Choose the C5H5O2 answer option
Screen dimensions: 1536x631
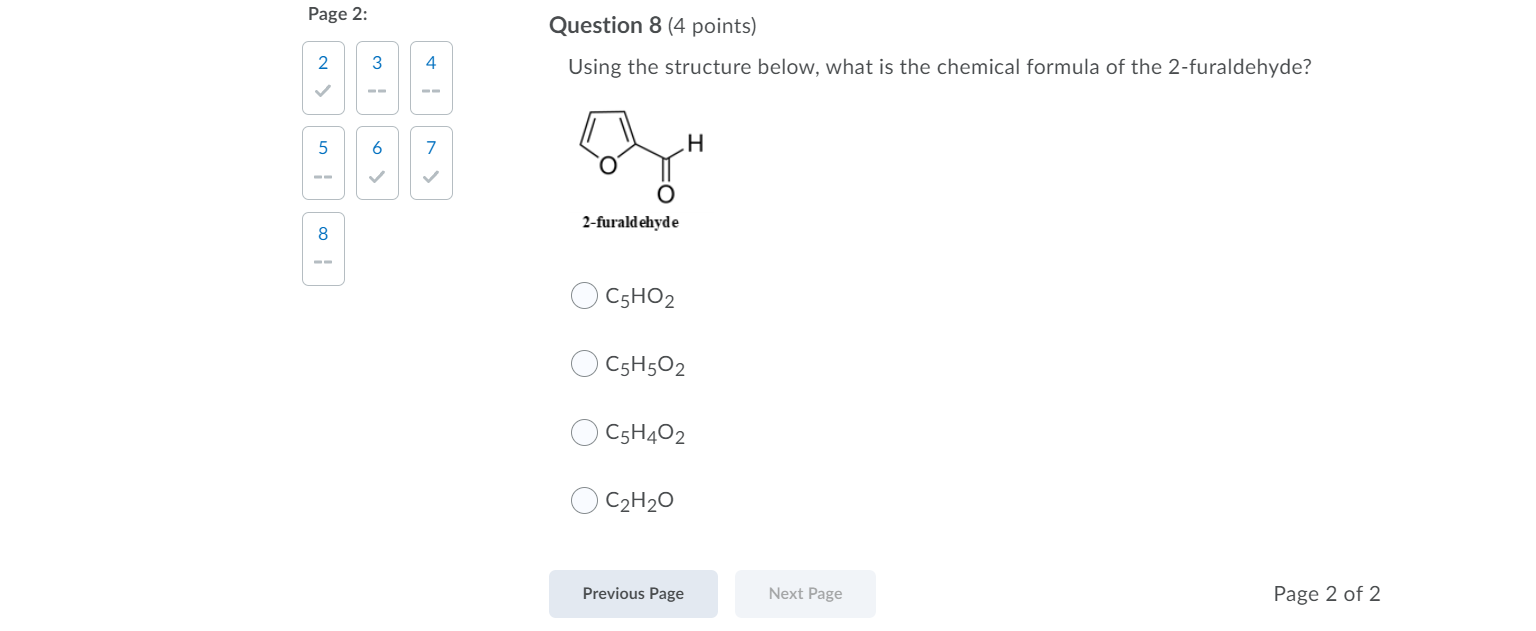584,363
